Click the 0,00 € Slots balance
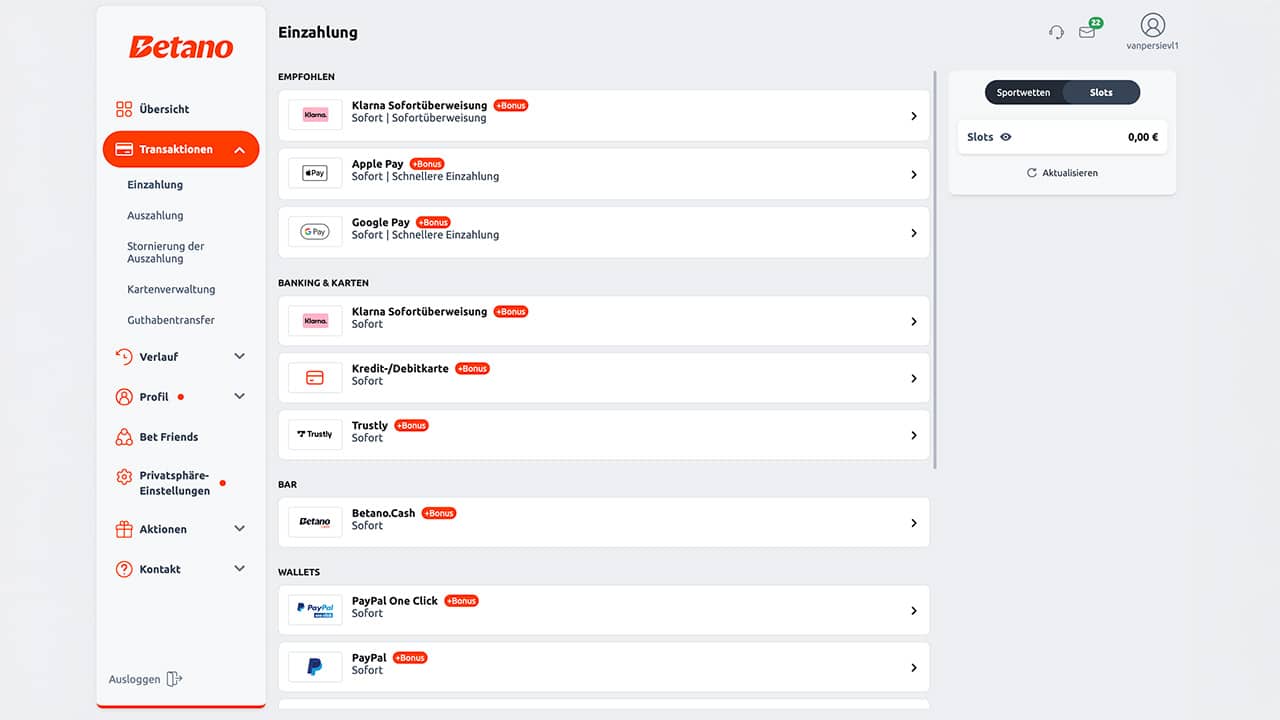 (1143, 137)
